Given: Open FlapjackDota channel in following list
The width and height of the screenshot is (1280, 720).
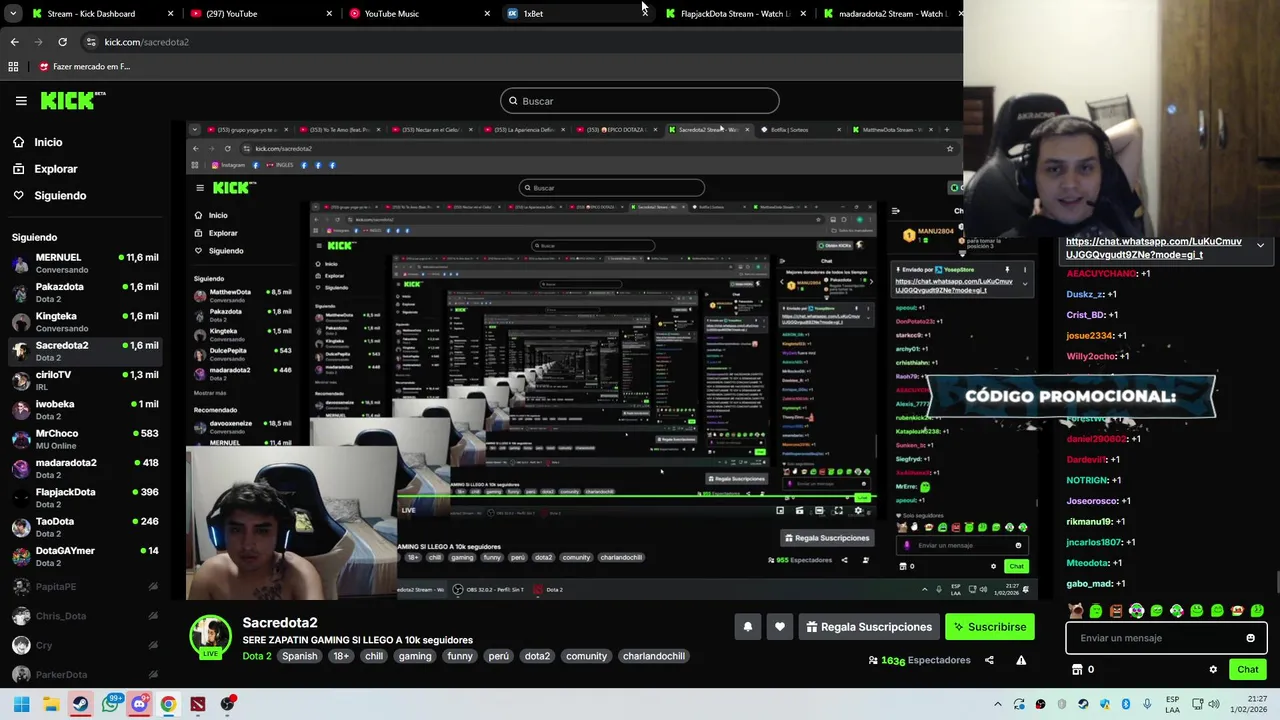Looking at the screenshot, I should tap(85, 498).
